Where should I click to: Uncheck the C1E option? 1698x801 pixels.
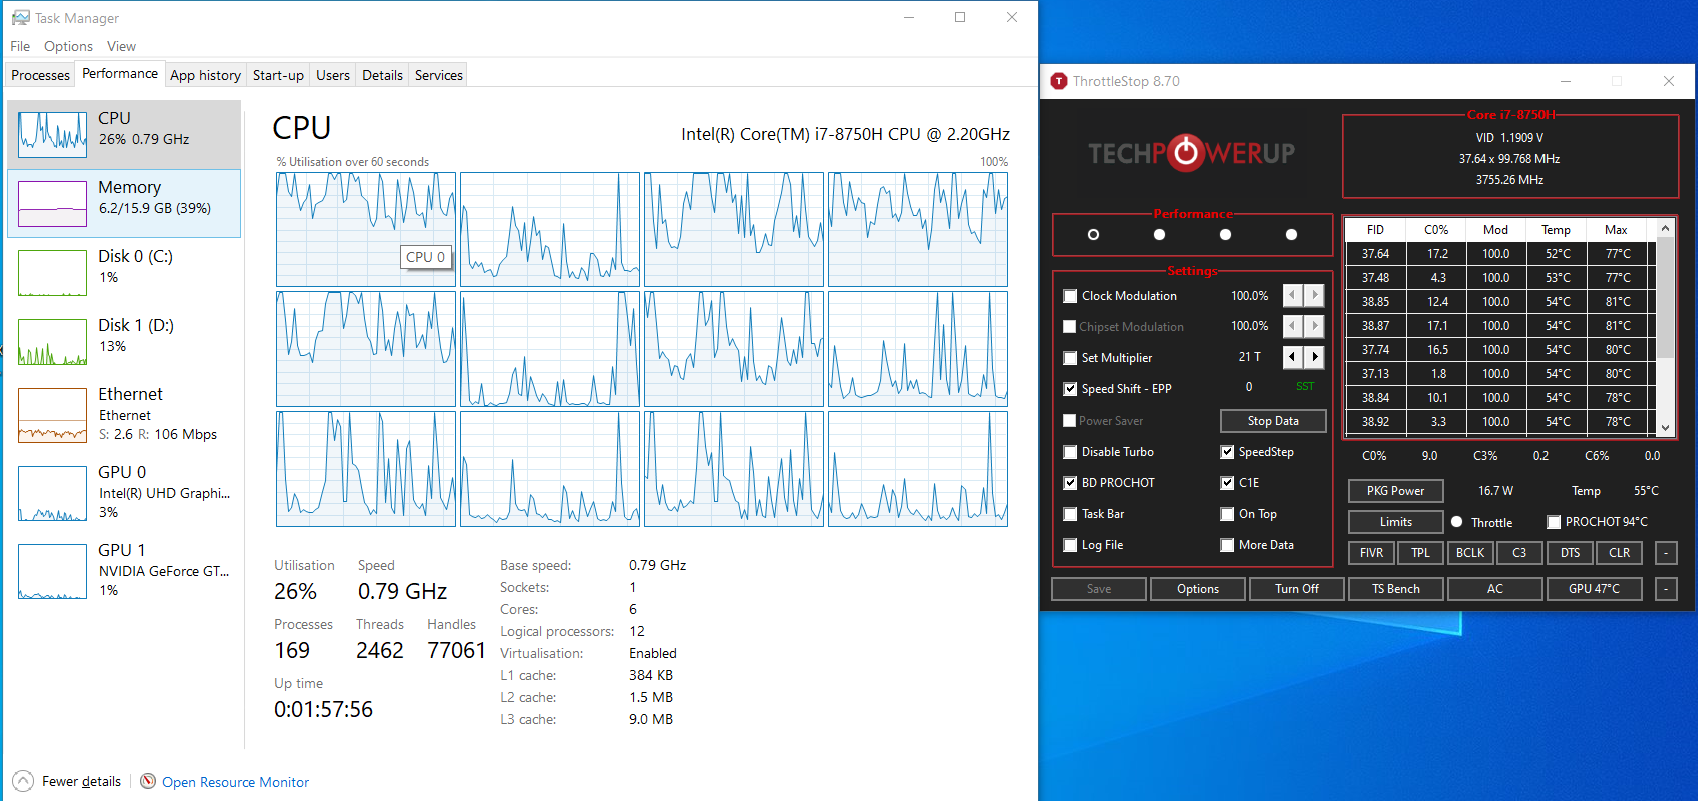[1227, 483]
